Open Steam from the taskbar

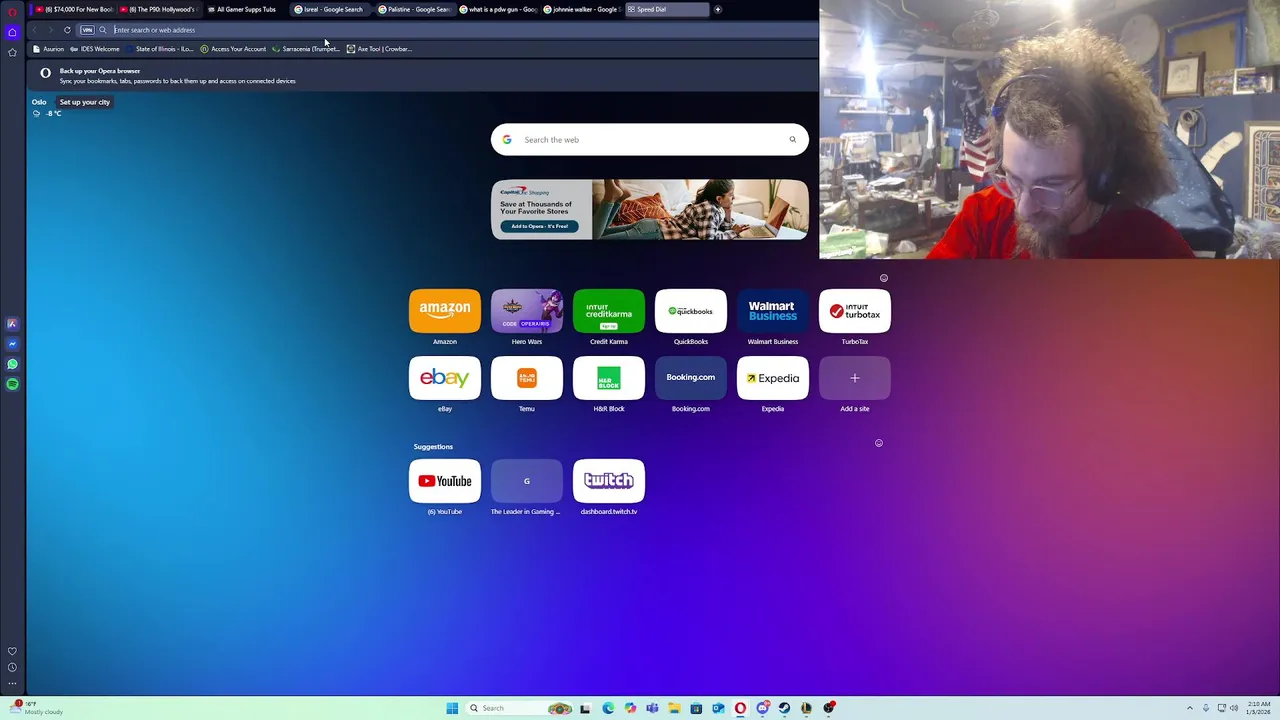784,708
